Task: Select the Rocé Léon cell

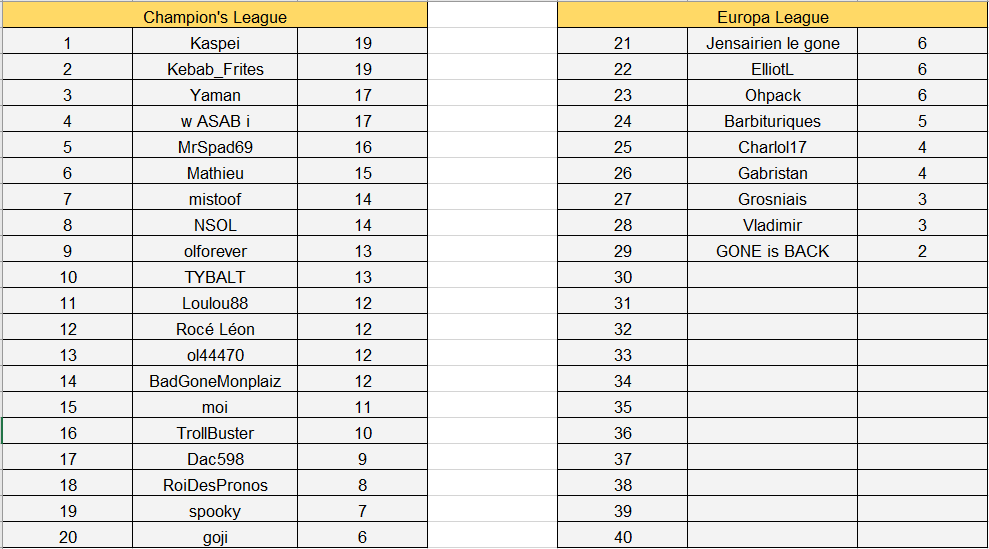Action: [x=214, y=329]
